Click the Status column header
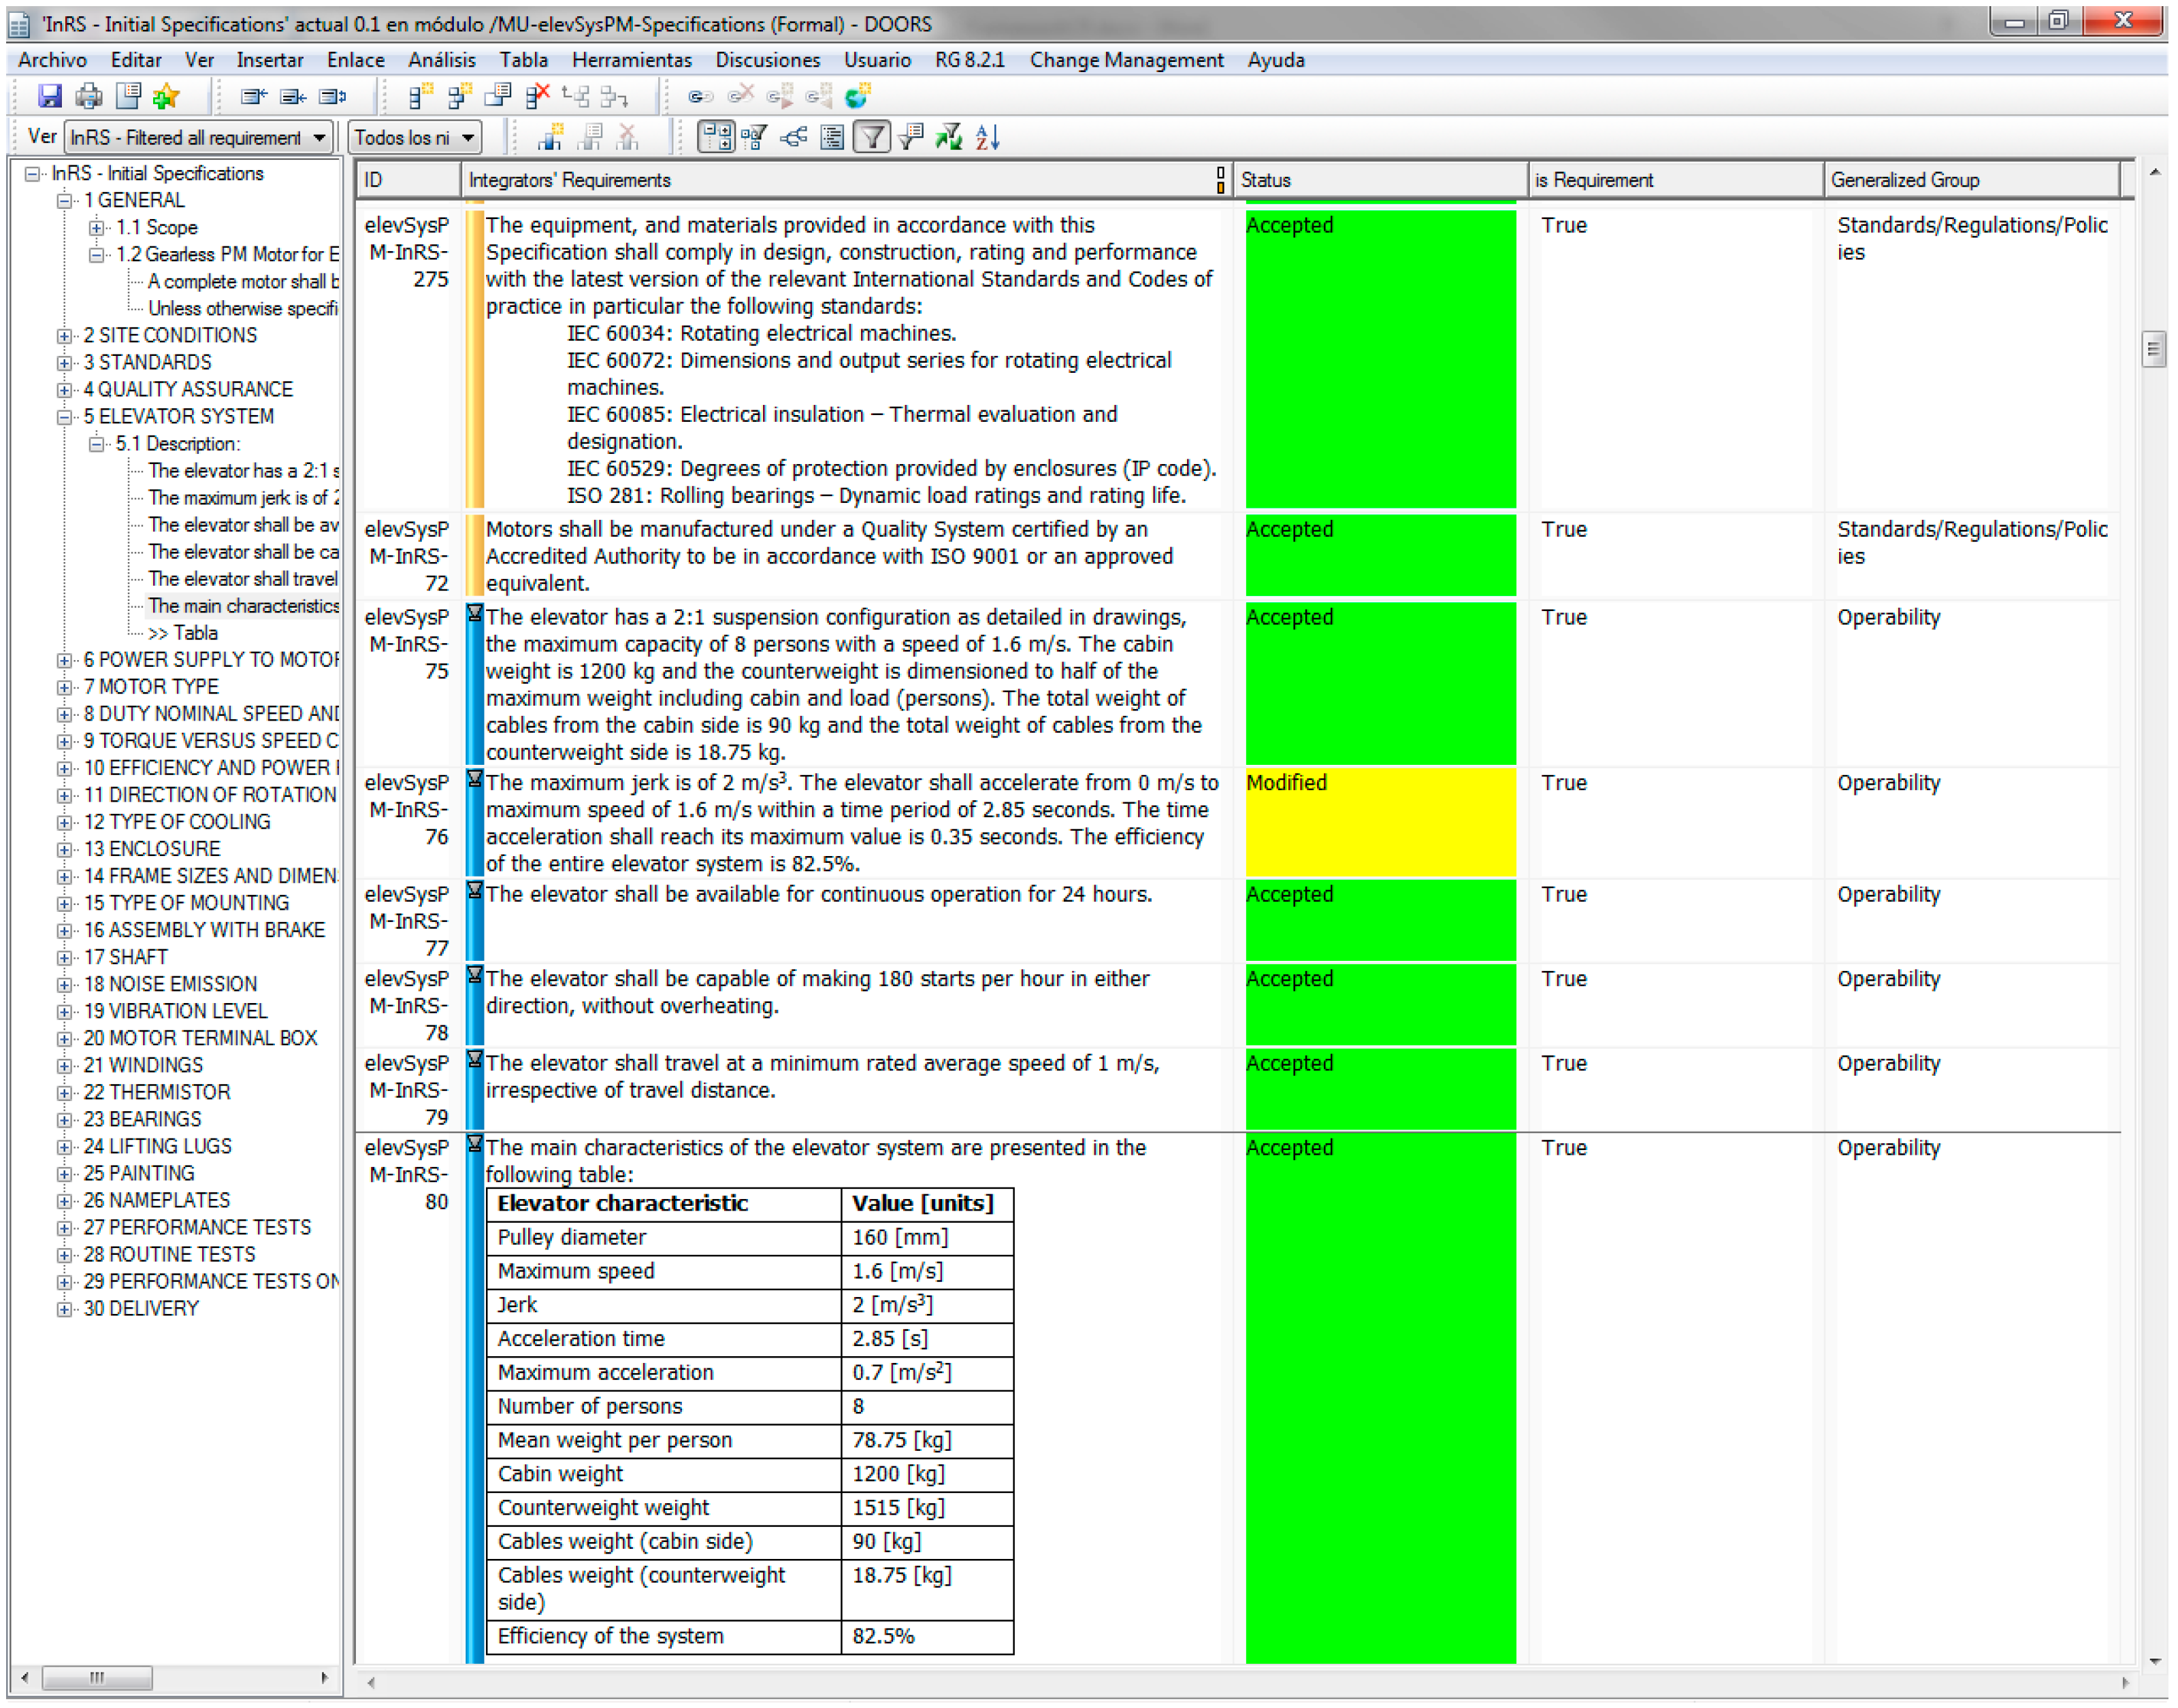 coord(1380,180)
